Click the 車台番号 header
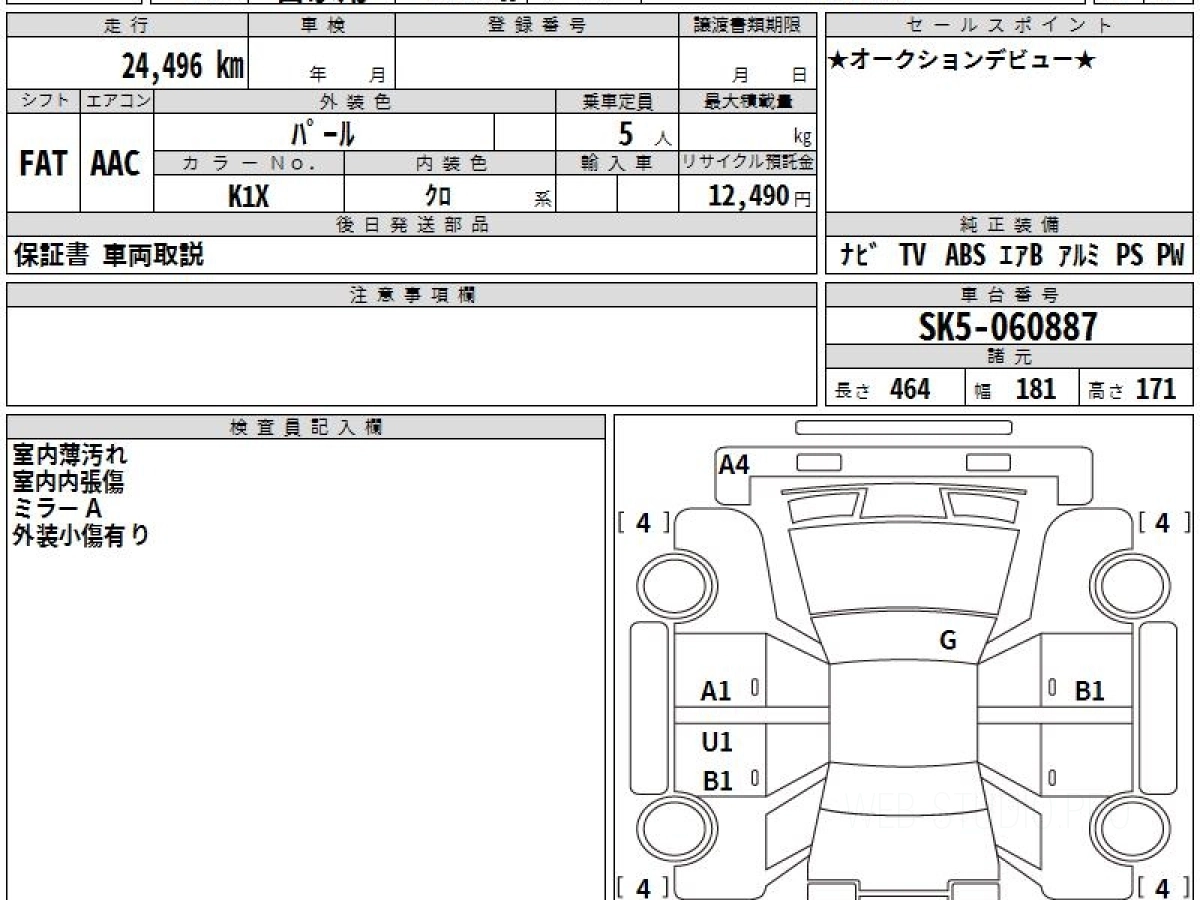 1010,295
